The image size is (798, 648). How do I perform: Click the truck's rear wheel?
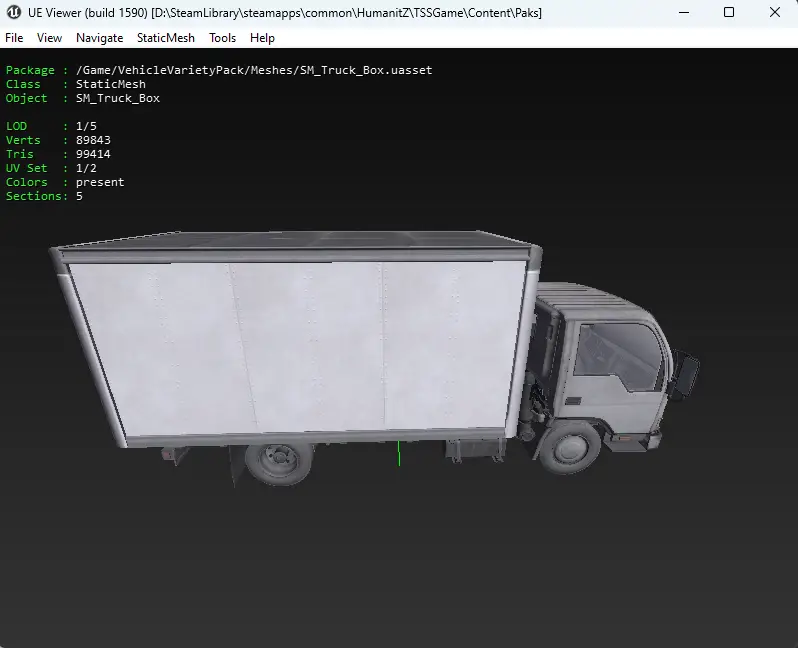tap(279, 462)
